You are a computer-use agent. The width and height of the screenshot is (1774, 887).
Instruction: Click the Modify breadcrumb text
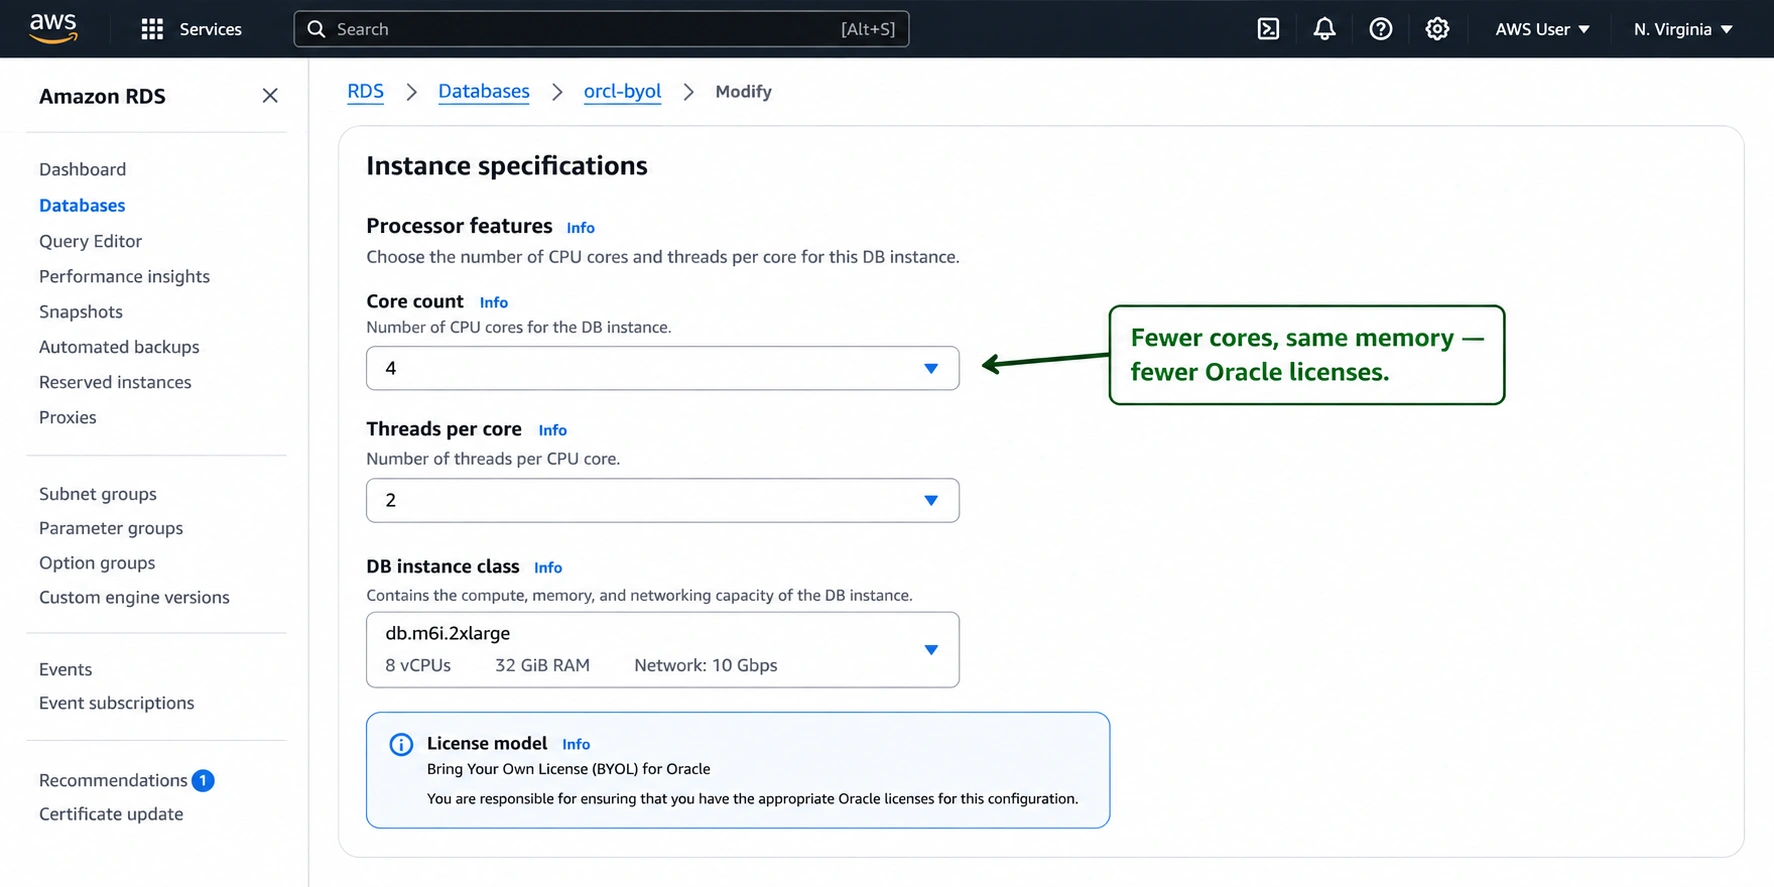pos(743,91)
